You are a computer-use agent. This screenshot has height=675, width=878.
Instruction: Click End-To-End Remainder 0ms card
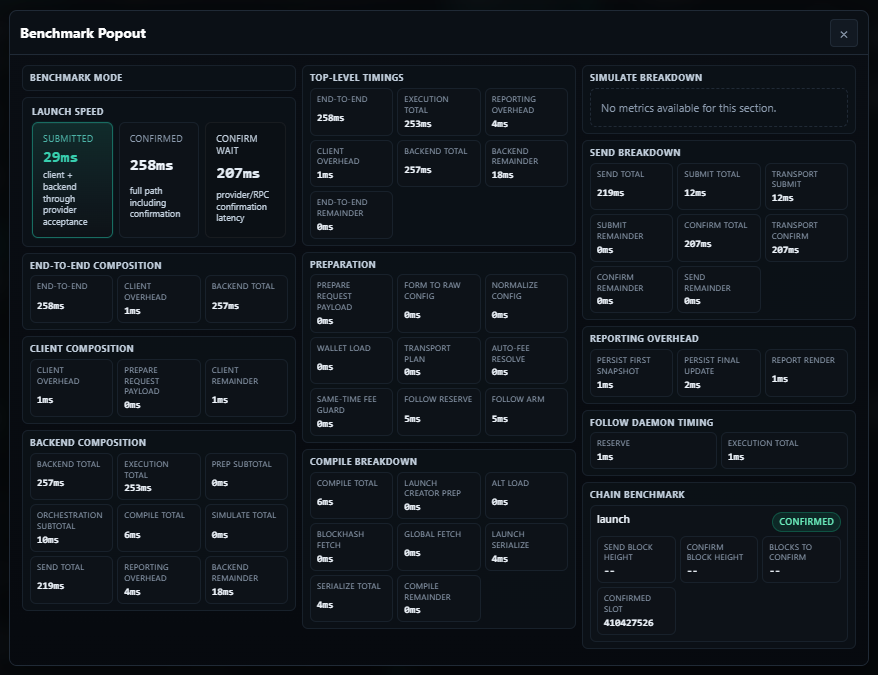coord(351,215)
